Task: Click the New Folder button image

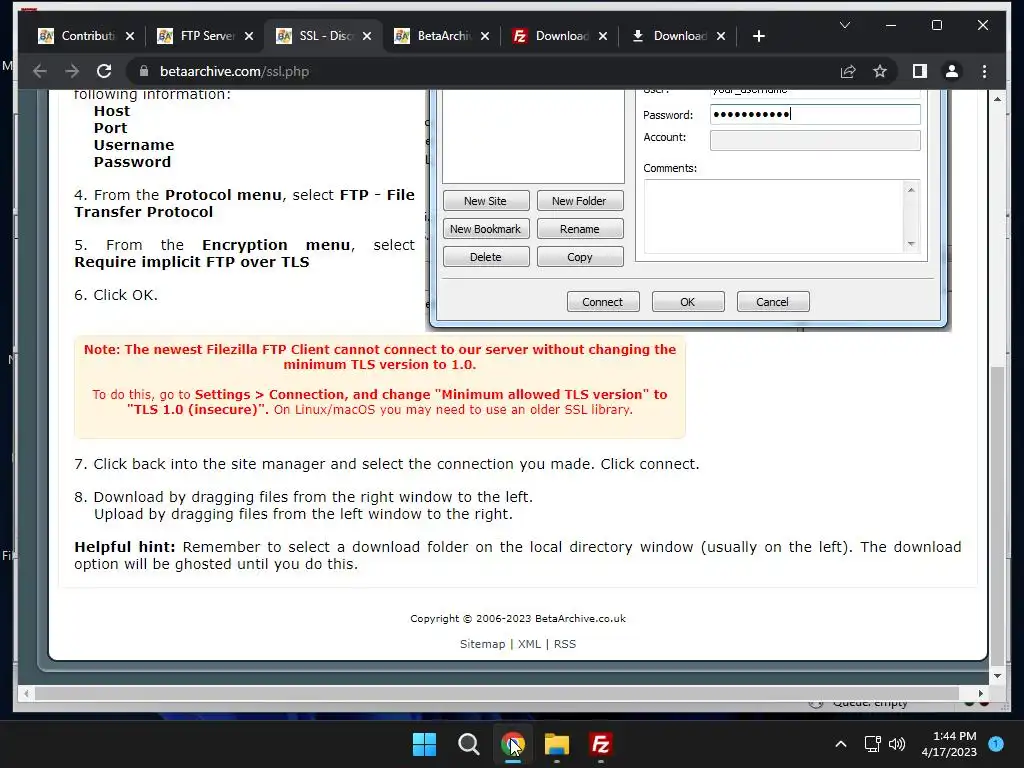Action: tap(580, 200)
